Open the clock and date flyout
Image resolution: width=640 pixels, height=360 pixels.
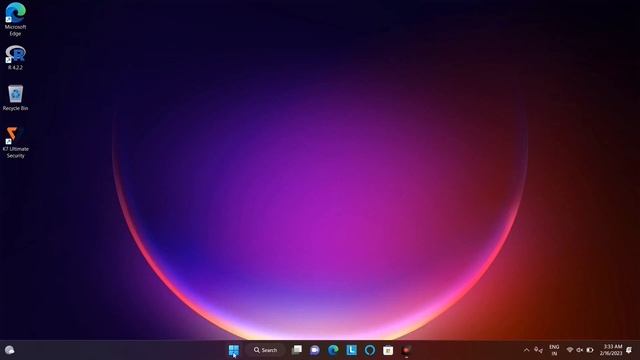(x=611, y=350)
